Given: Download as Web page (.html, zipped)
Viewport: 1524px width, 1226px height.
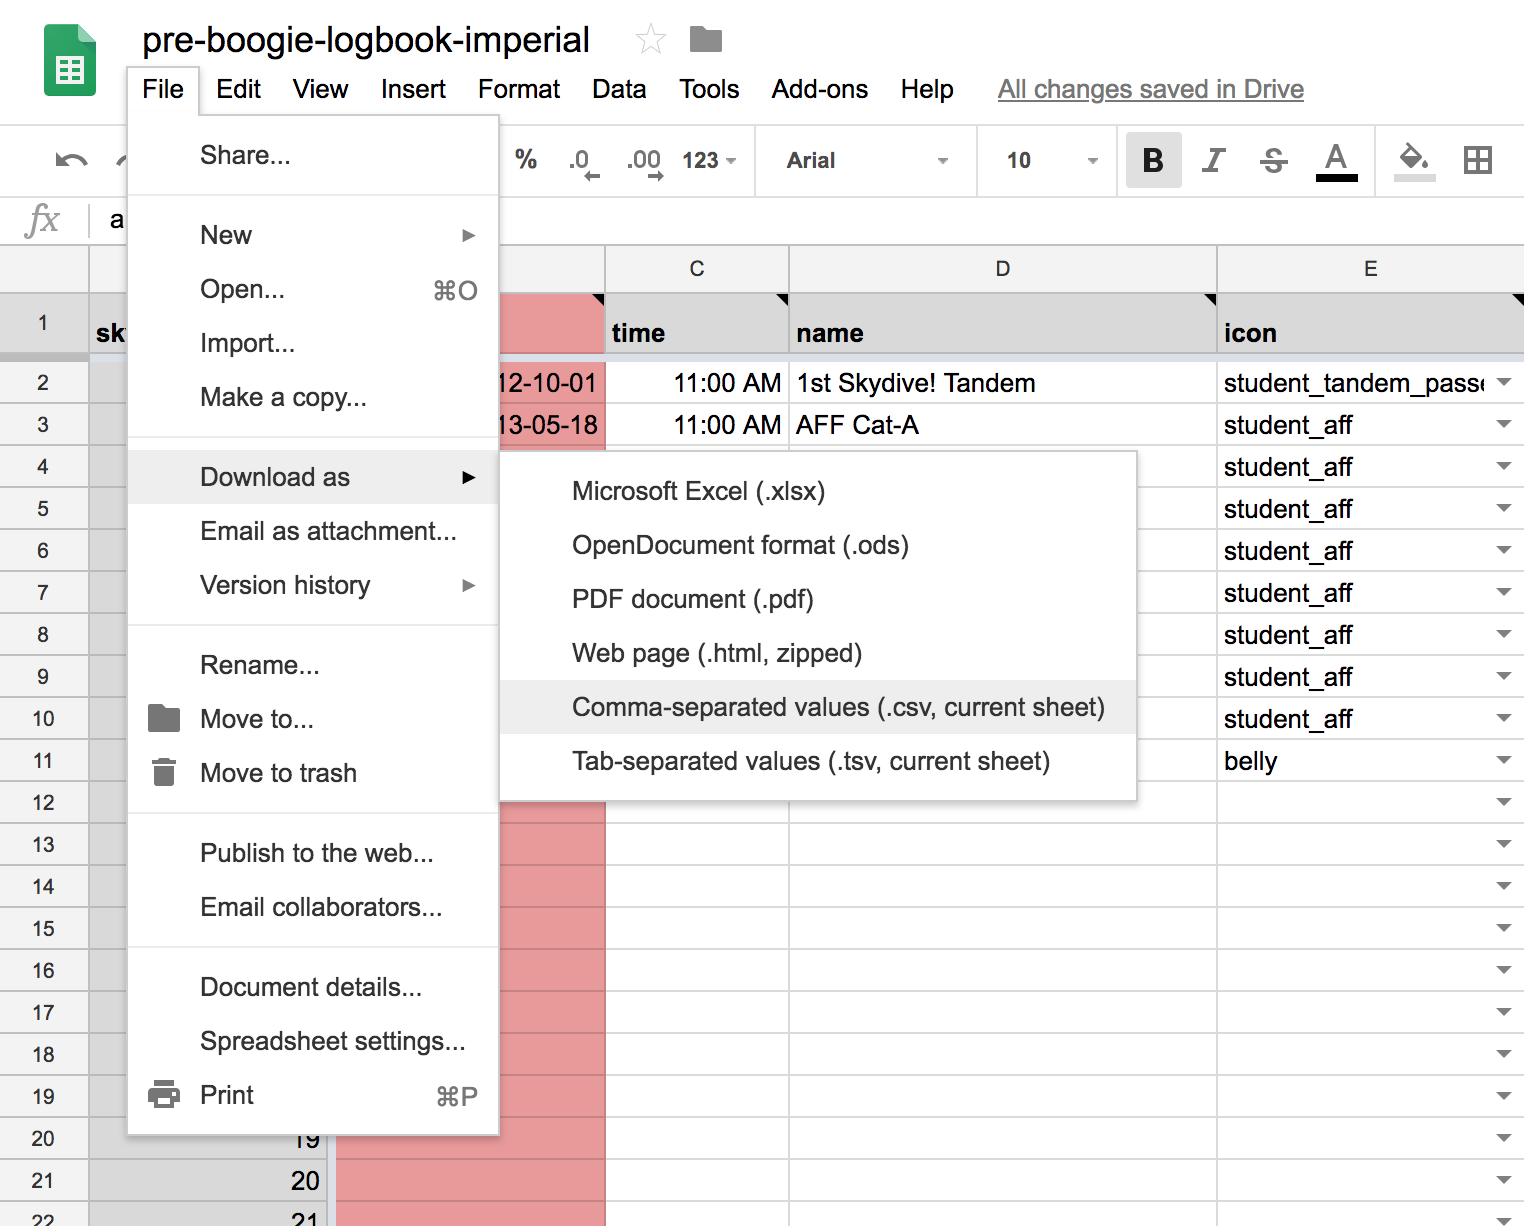Looking at the screenshot, I should click(x=818, y=653).
